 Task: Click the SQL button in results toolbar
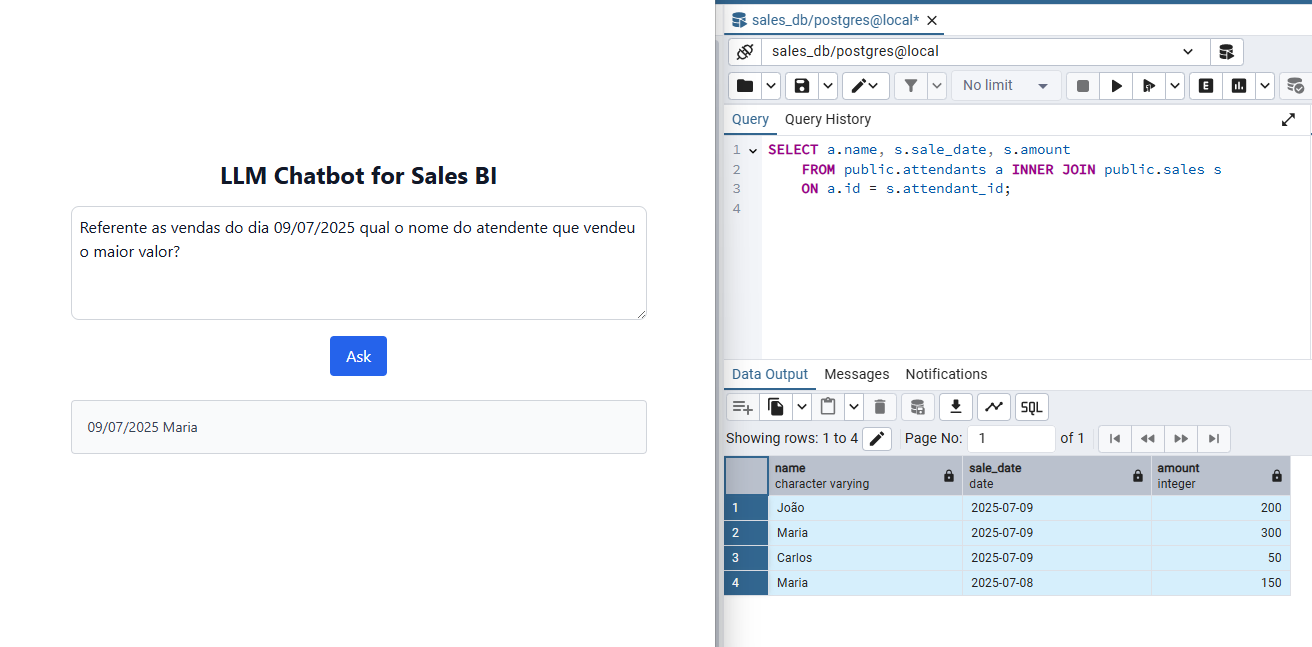point(1031,407)
